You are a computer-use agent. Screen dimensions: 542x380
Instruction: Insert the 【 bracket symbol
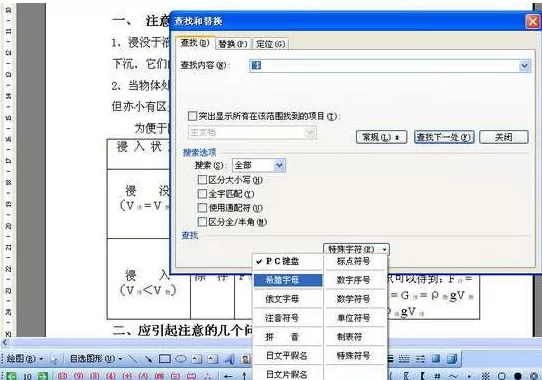point(422,376)
